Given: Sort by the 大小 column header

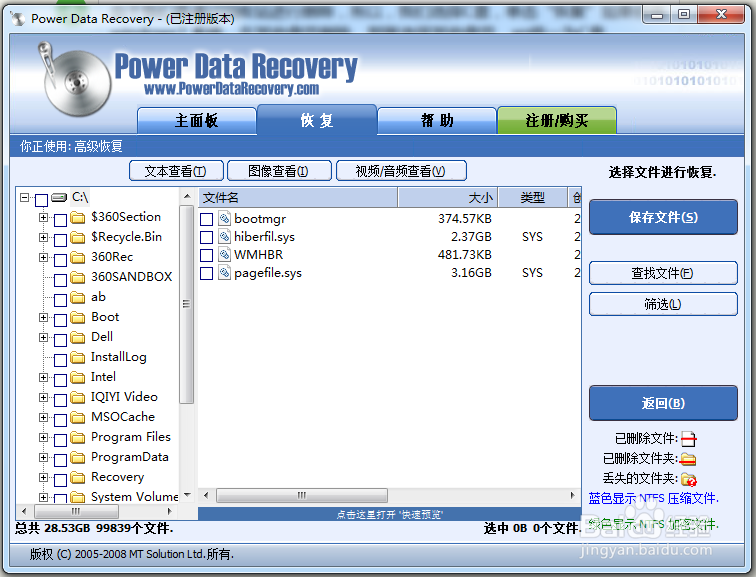Looking at the screenshot, I should (x=448, y=198).
